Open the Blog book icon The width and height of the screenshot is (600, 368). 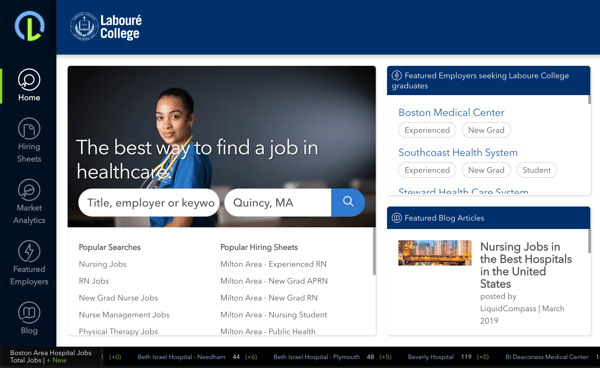29,313
